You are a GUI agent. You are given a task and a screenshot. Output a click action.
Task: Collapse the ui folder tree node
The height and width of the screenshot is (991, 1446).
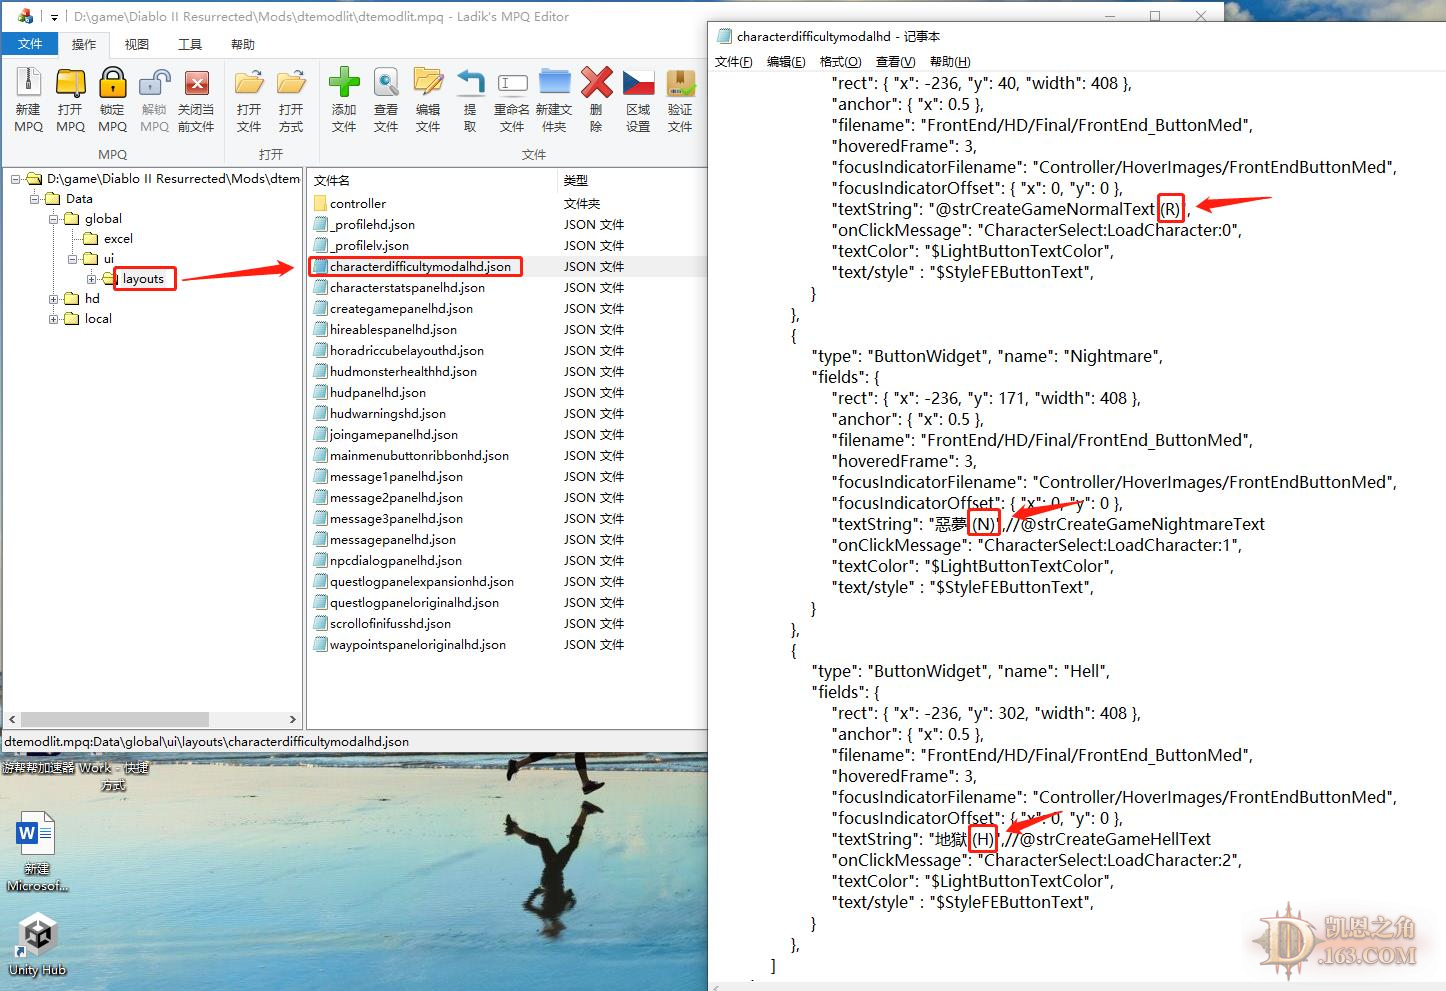(x=73, y=259)
